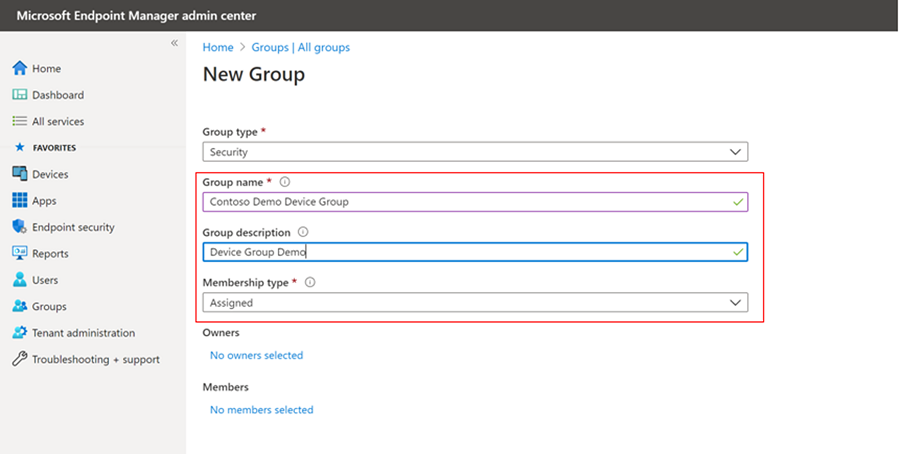Click info icon next to Group description

point(303,232)
